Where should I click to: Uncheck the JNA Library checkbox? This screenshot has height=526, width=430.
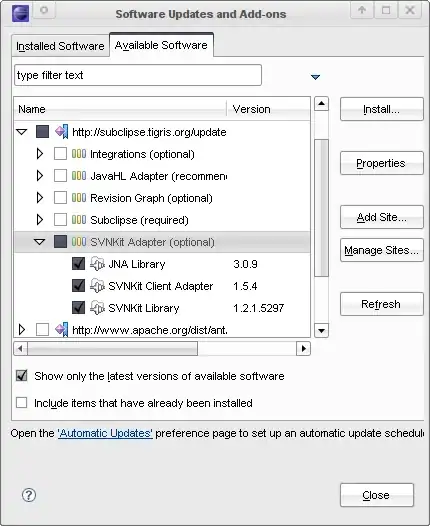(x=78, y=264)
